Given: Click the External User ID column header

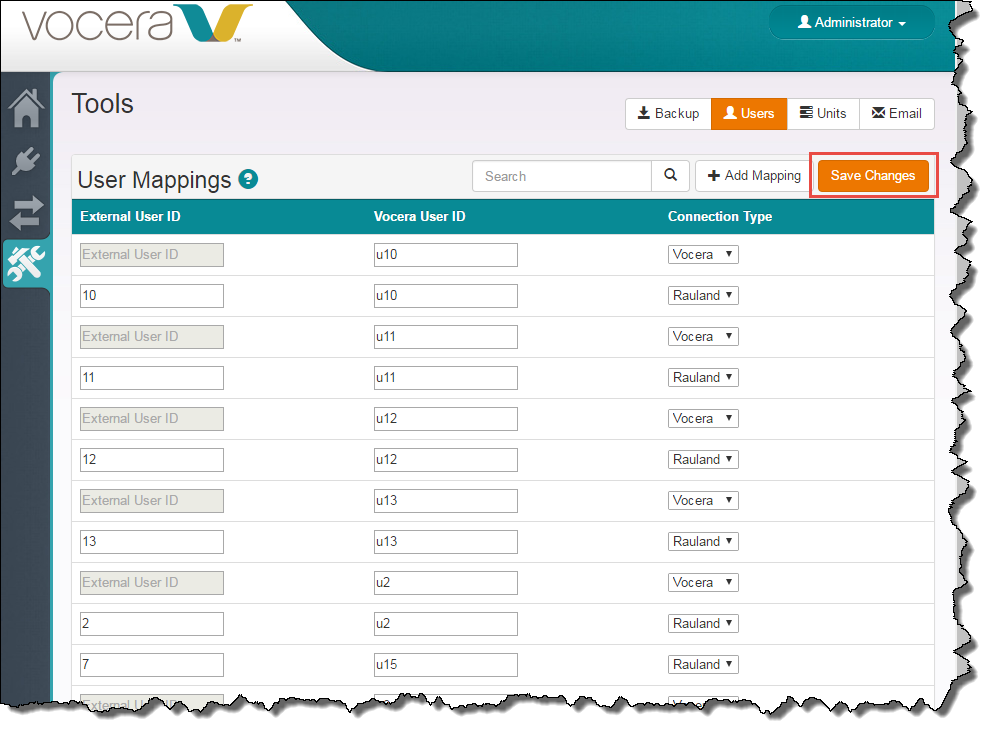Looking at the screenshot, I should coord(130,216).
